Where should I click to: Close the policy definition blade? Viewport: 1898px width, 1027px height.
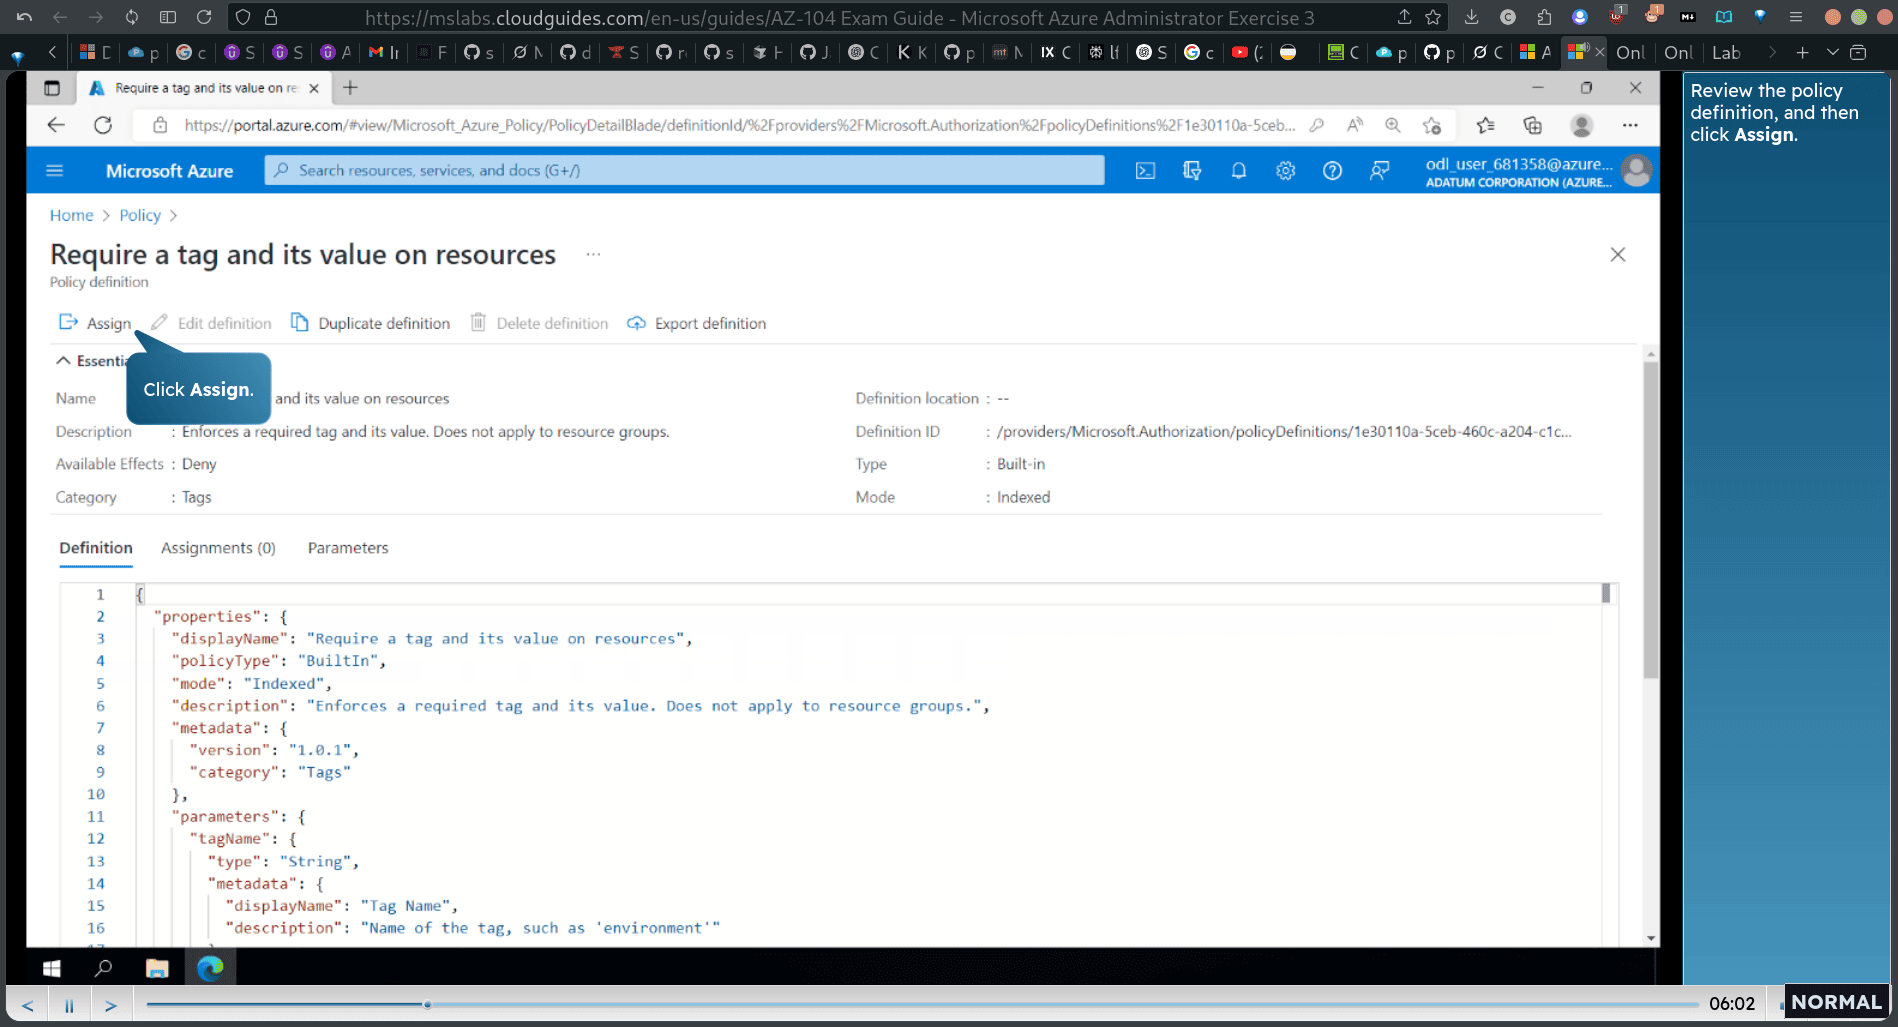[1618, 255]
